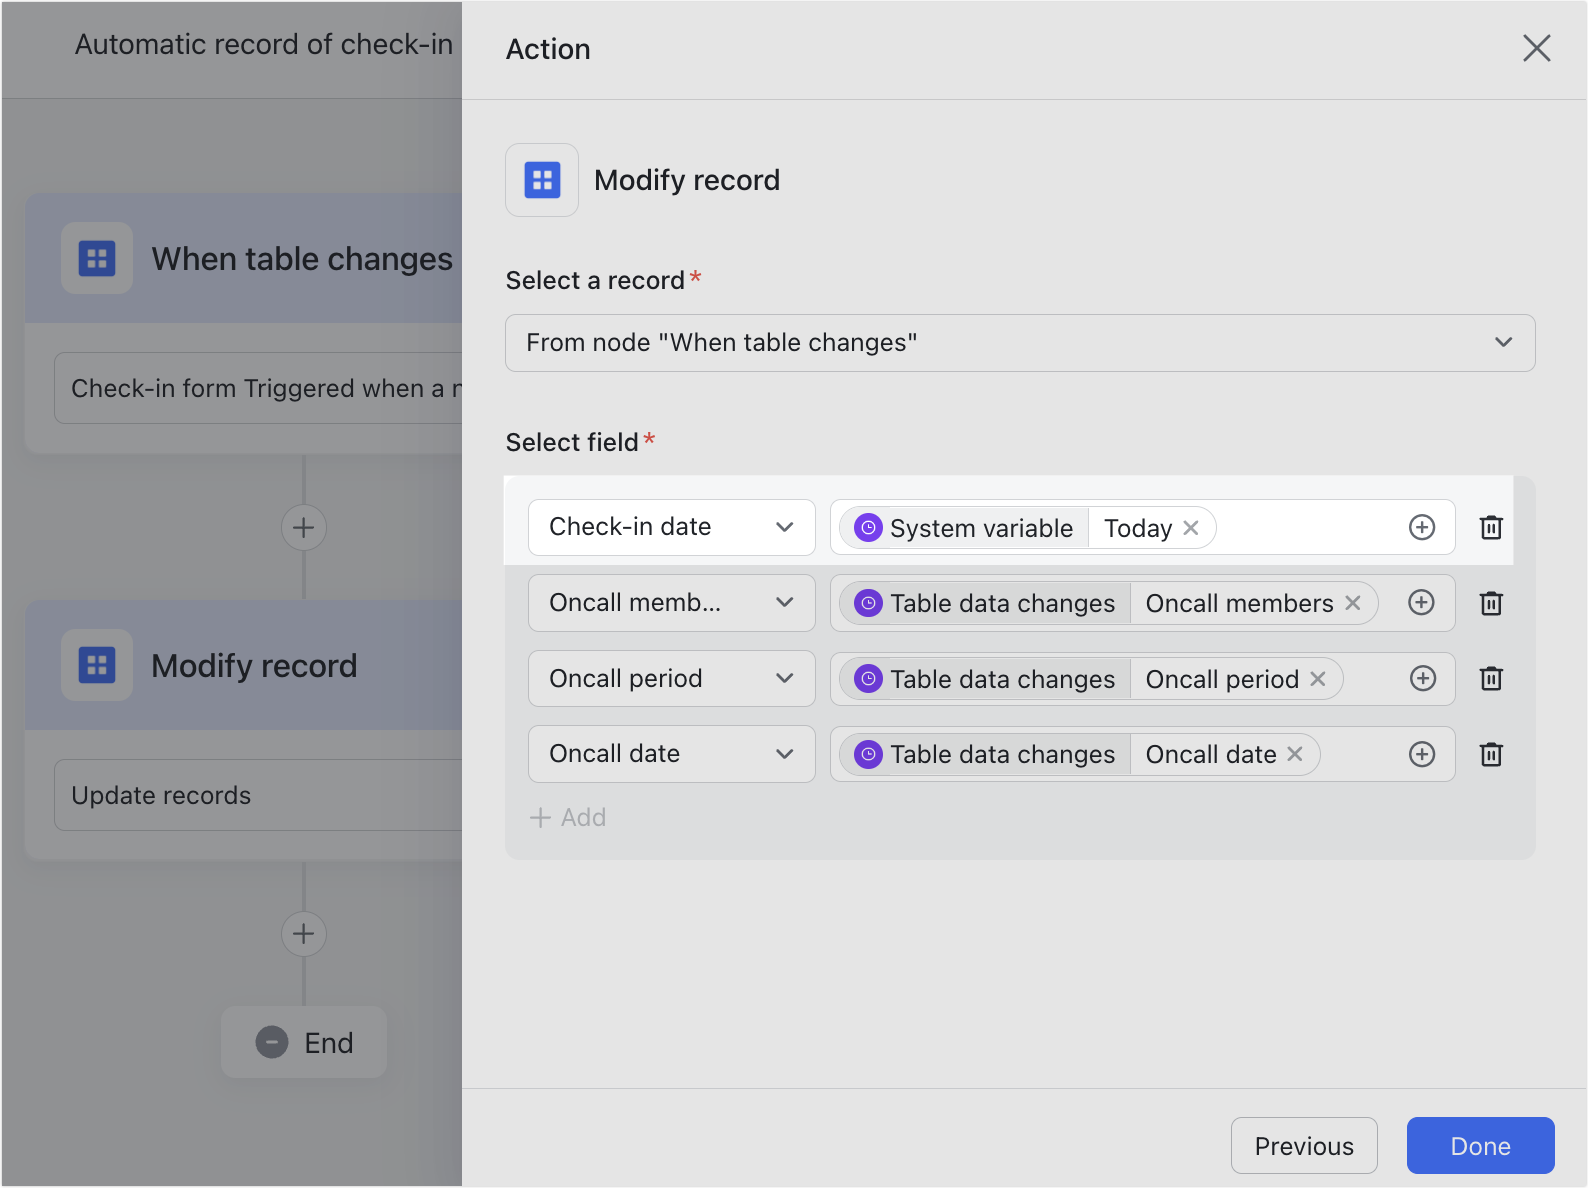Close the Action panel
Image resolution: width=1588 pixels, height=1188 pixels.
click(1536, 48)
